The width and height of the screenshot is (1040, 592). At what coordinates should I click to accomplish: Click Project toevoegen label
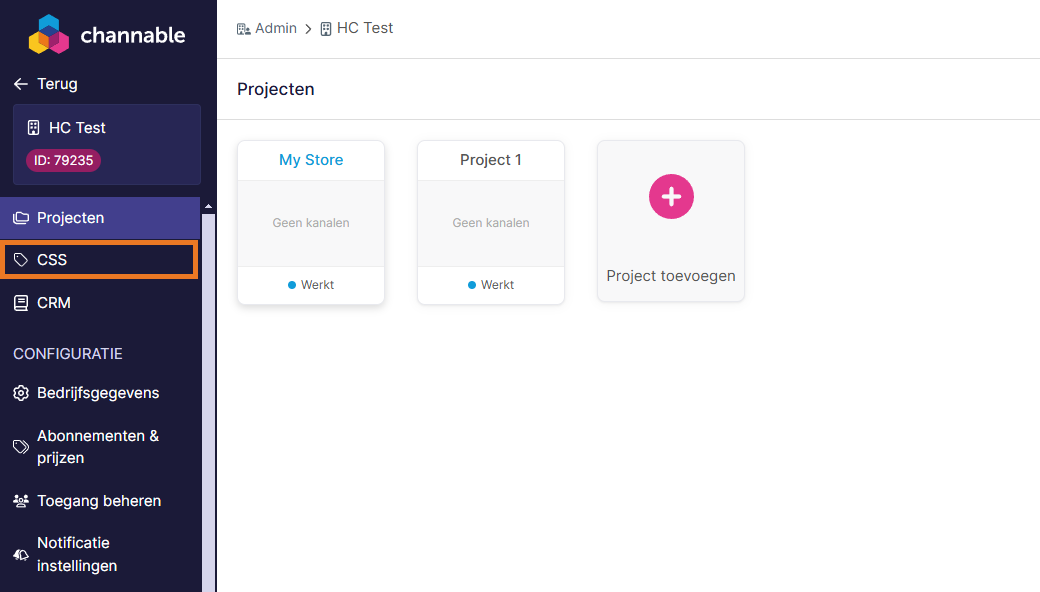671,276
